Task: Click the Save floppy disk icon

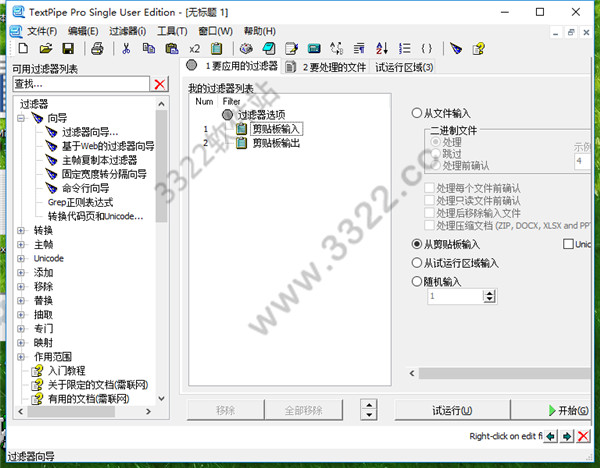Action: tap(68, 49)
